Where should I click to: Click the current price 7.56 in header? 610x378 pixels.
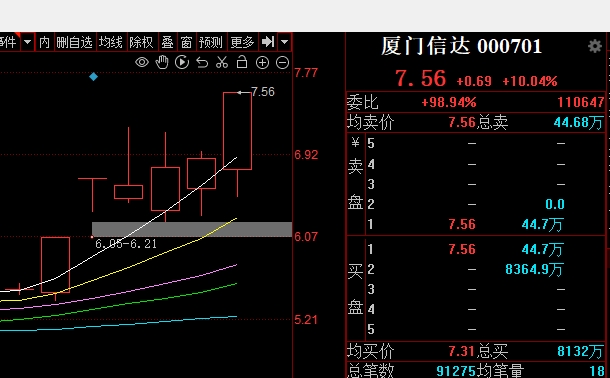[421, 79]
